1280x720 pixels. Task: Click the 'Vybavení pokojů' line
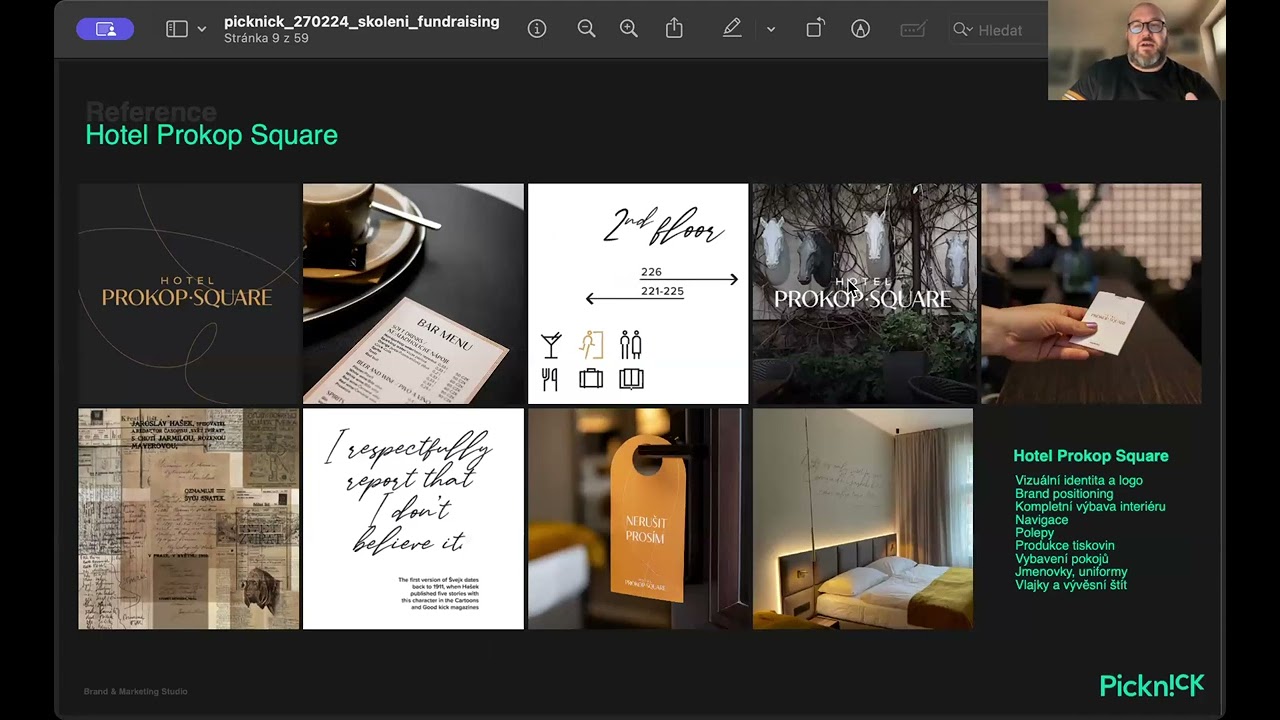coord(1062,559)
